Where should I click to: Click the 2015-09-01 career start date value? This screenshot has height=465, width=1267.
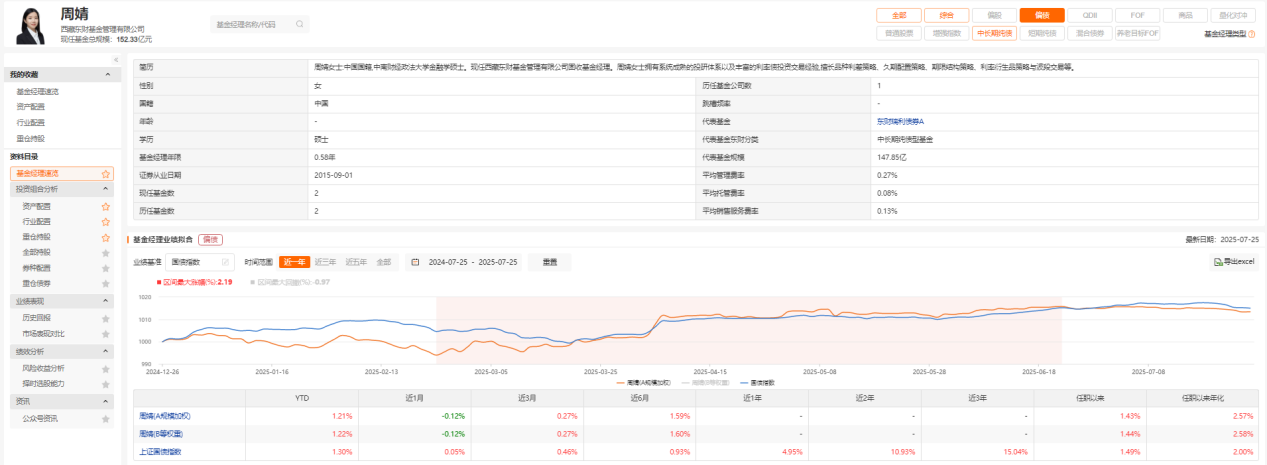tap(334, 174)
